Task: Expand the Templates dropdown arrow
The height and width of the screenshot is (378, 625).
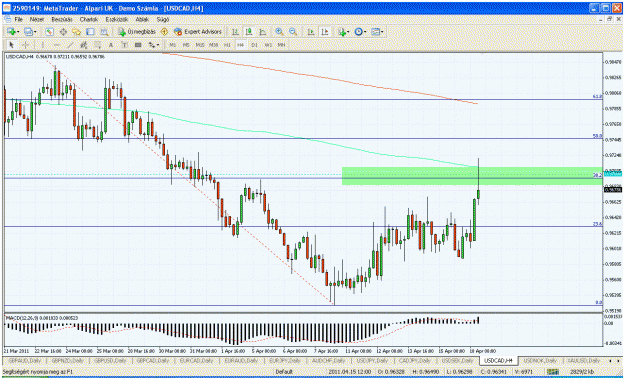Action: (382, 32)
